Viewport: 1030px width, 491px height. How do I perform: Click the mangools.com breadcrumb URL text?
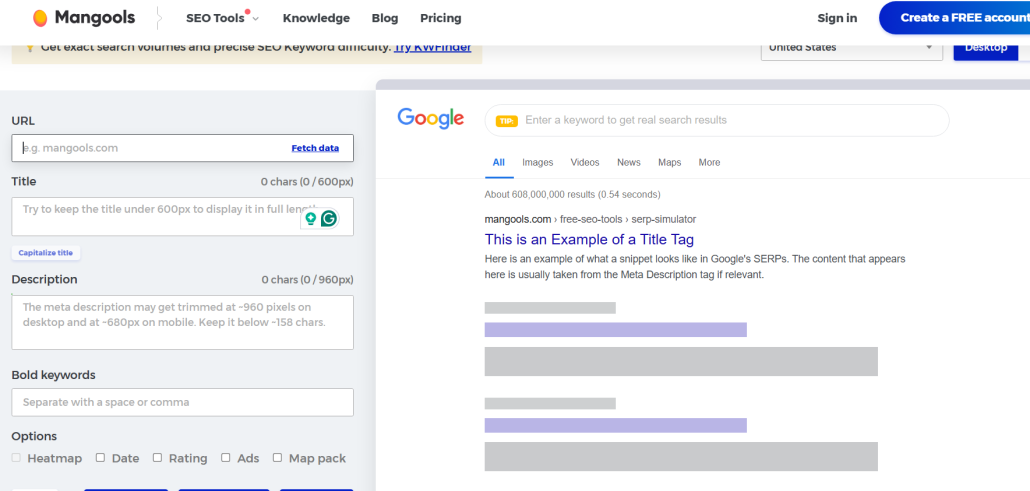590,220
